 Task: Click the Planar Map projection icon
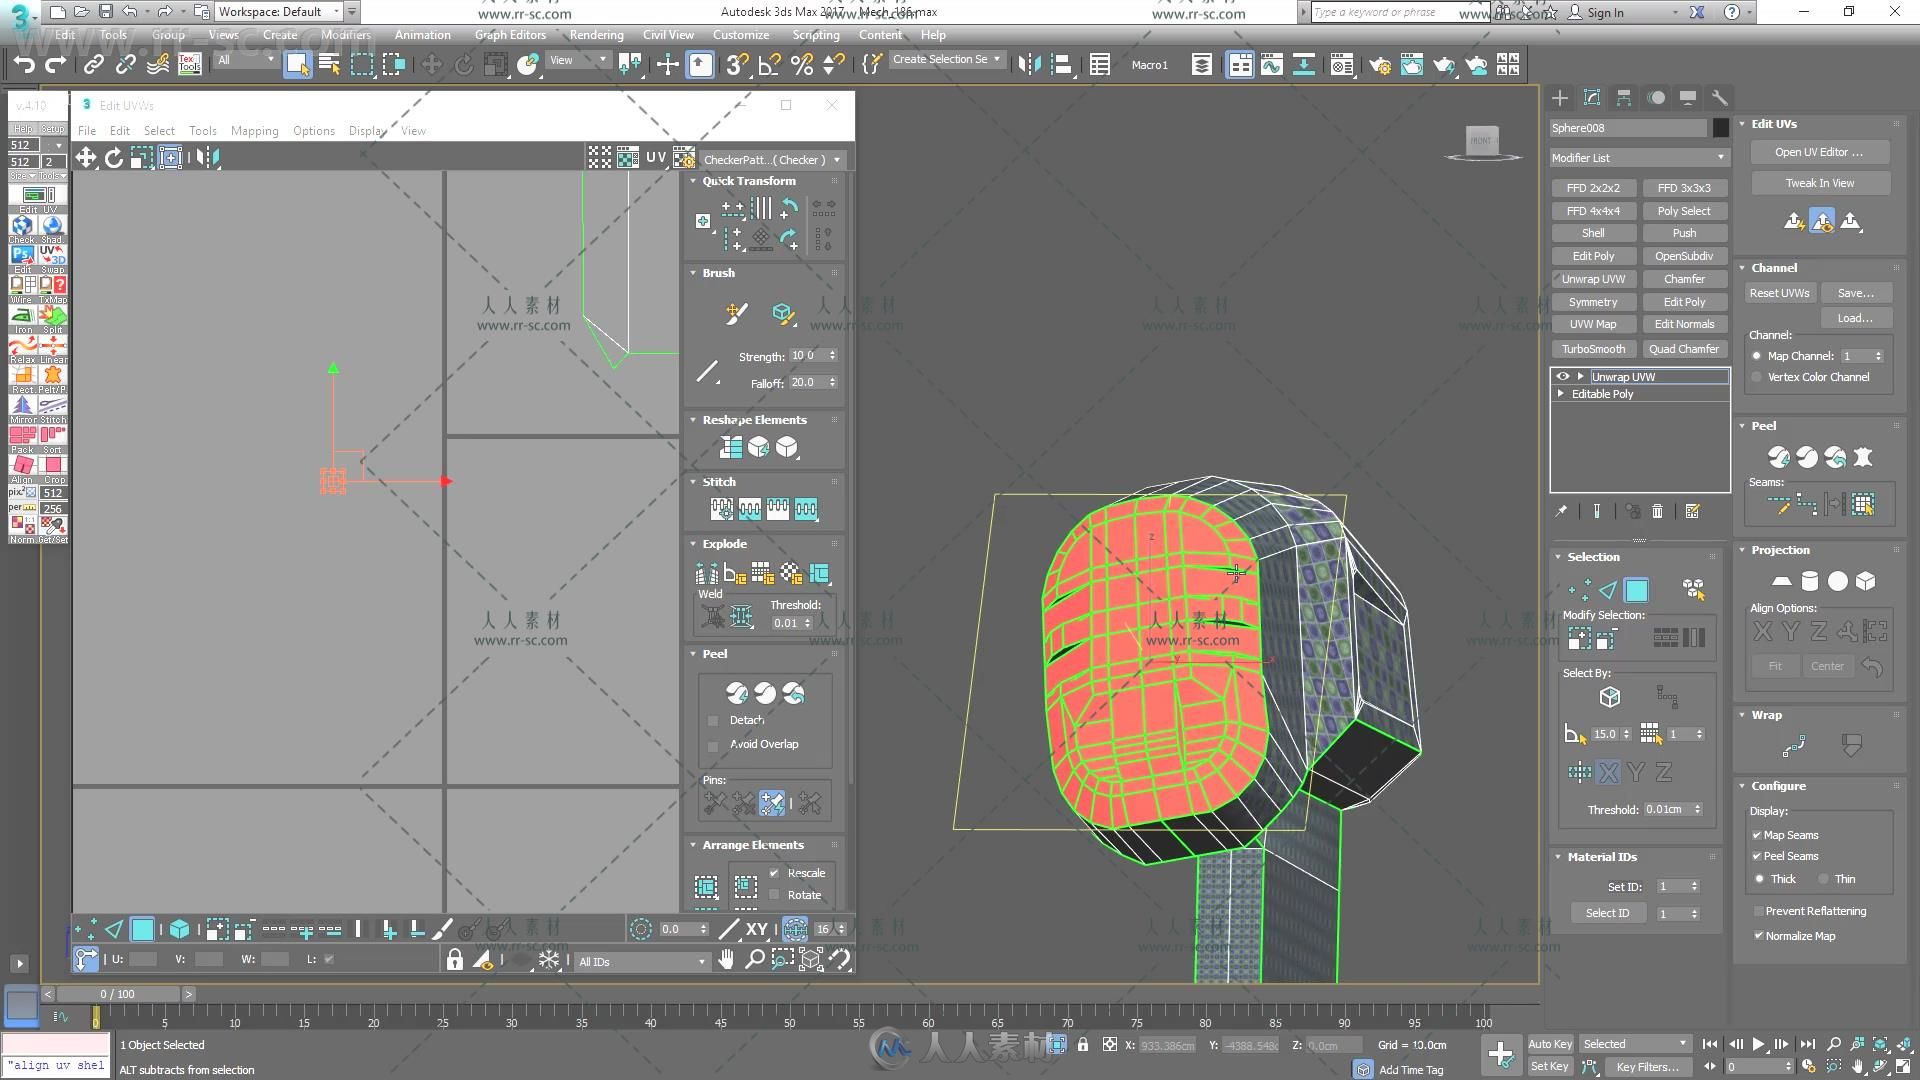(x=1781, y=581)
